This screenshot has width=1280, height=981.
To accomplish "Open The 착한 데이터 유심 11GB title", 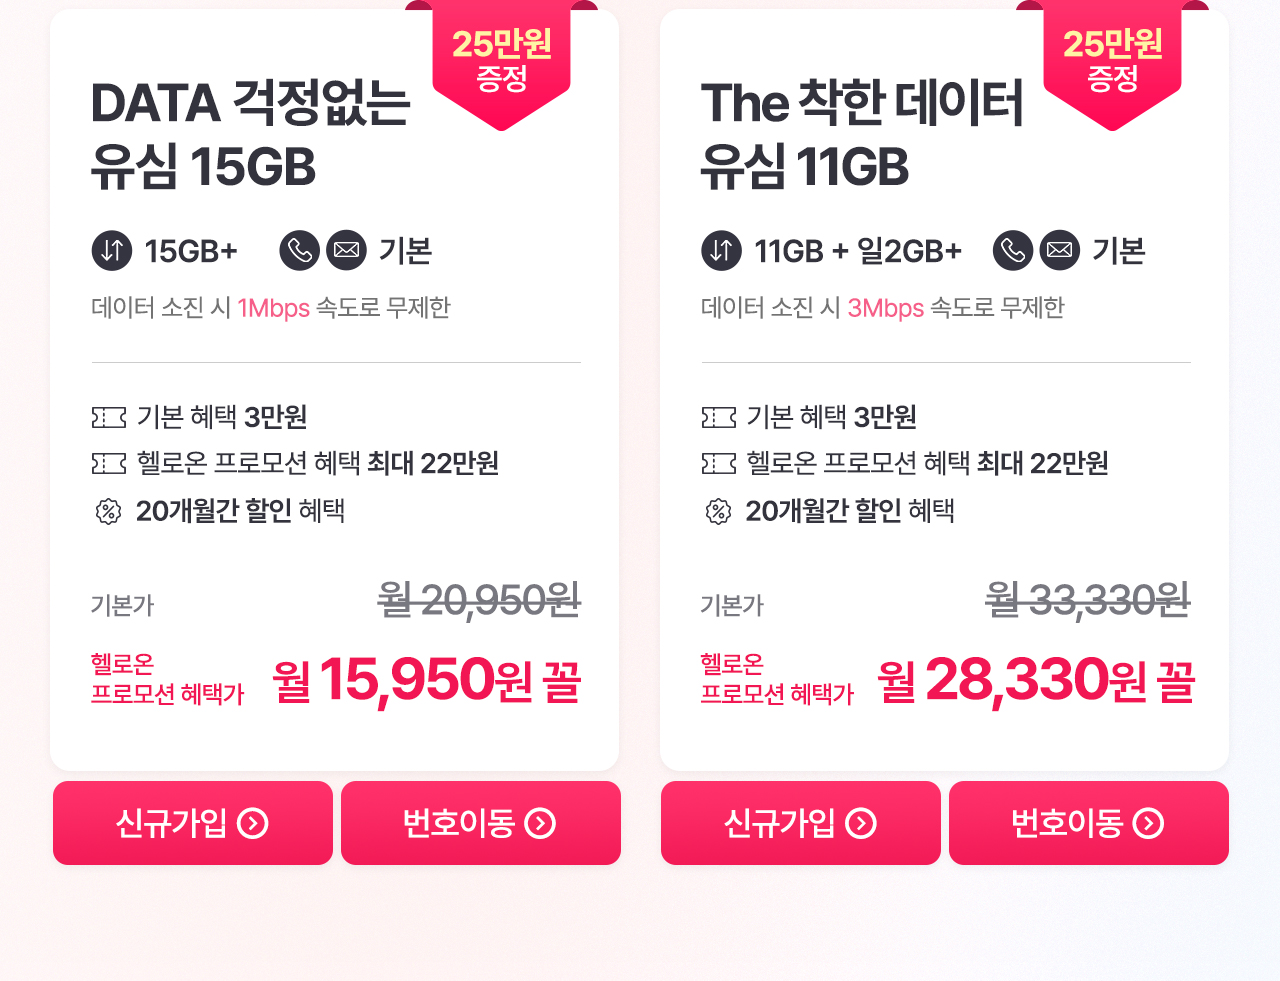I will tap(862, 135).
